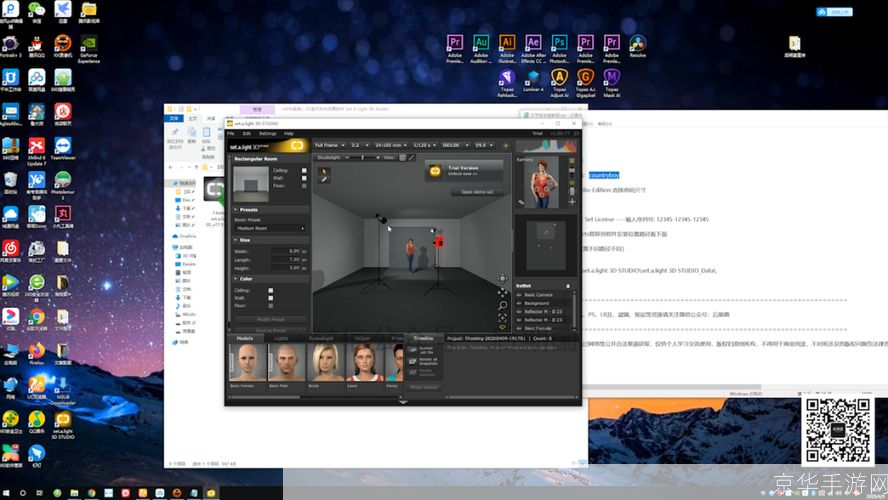The height and width of the screenshot is (500, 888).
Task: Click the cross arrows icon beside camera preview
Action: tap(572, 202)
